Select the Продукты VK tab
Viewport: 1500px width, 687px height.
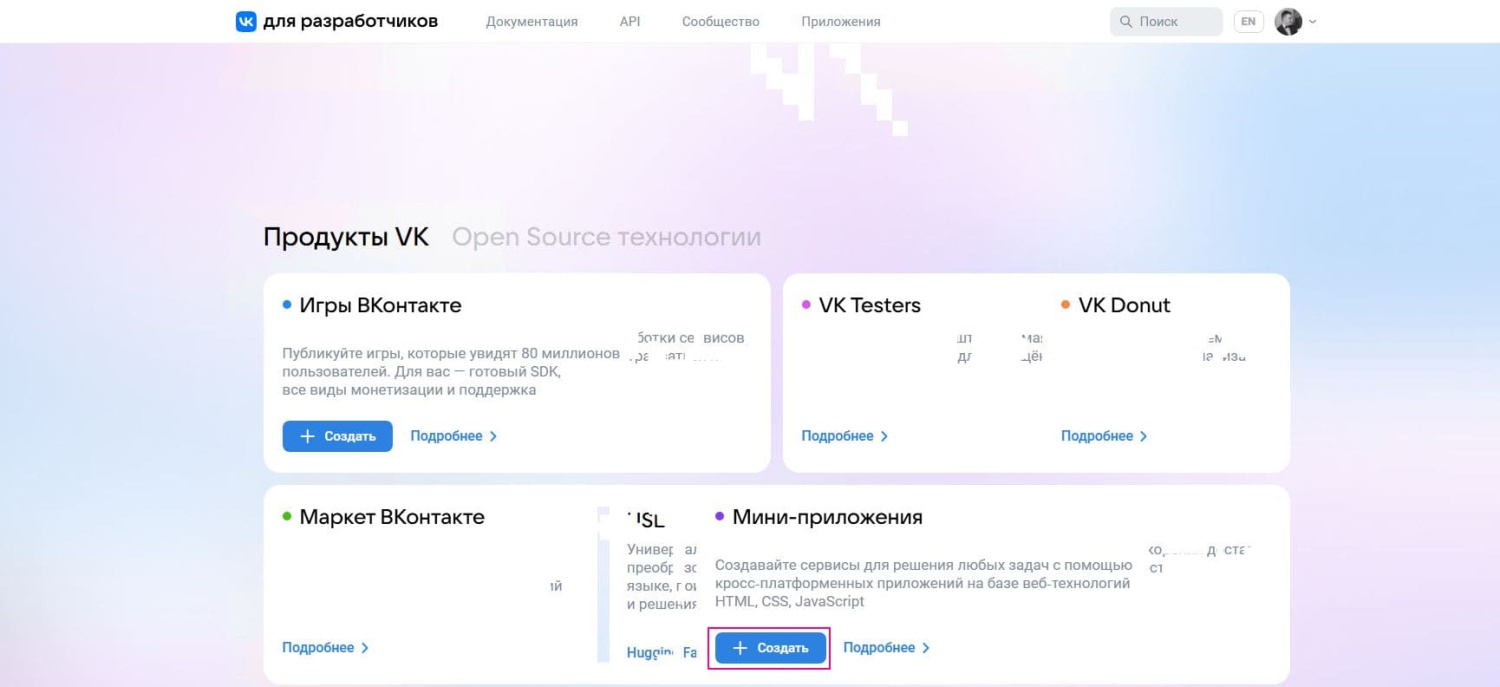(346, 237)
